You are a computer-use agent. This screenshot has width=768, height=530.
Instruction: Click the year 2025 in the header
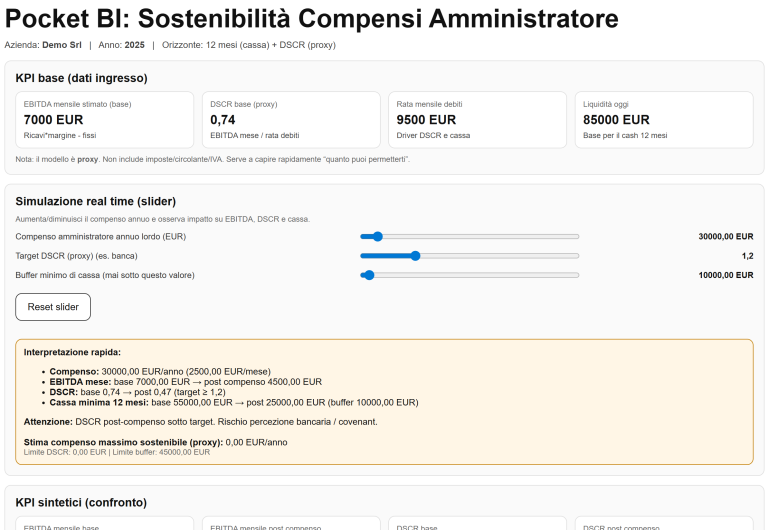point(134,45)
